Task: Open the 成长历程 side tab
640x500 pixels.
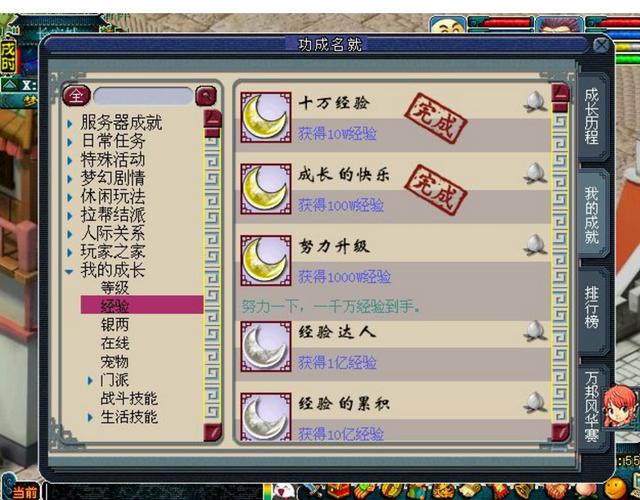Action: (x=593, y=117)
